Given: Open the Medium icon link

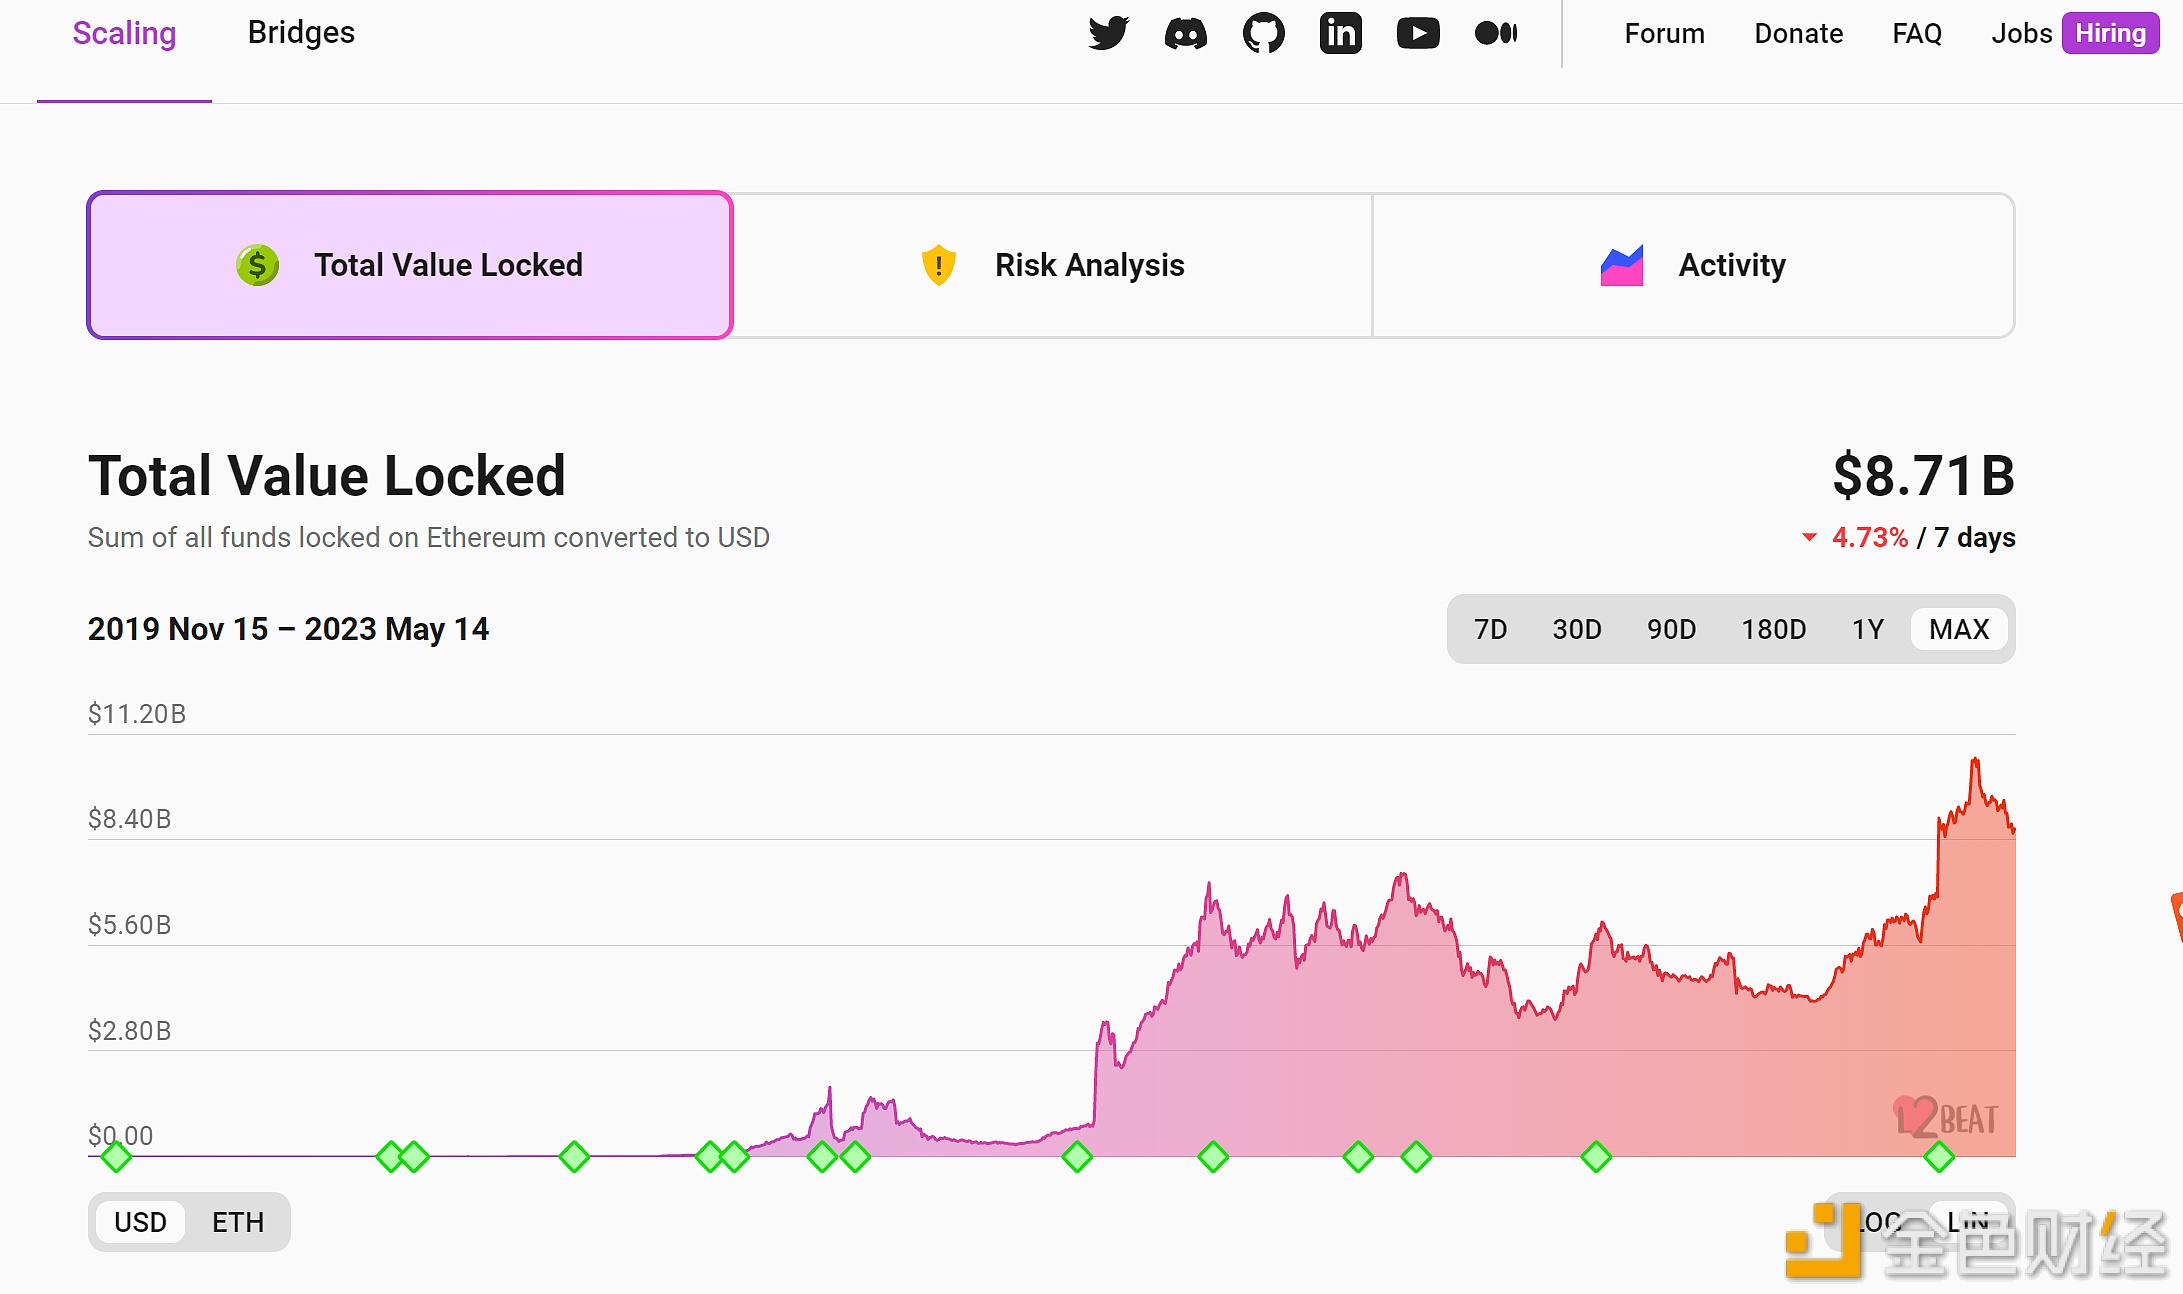Looking at the screenshot, I should click(x=1496, y=33).
